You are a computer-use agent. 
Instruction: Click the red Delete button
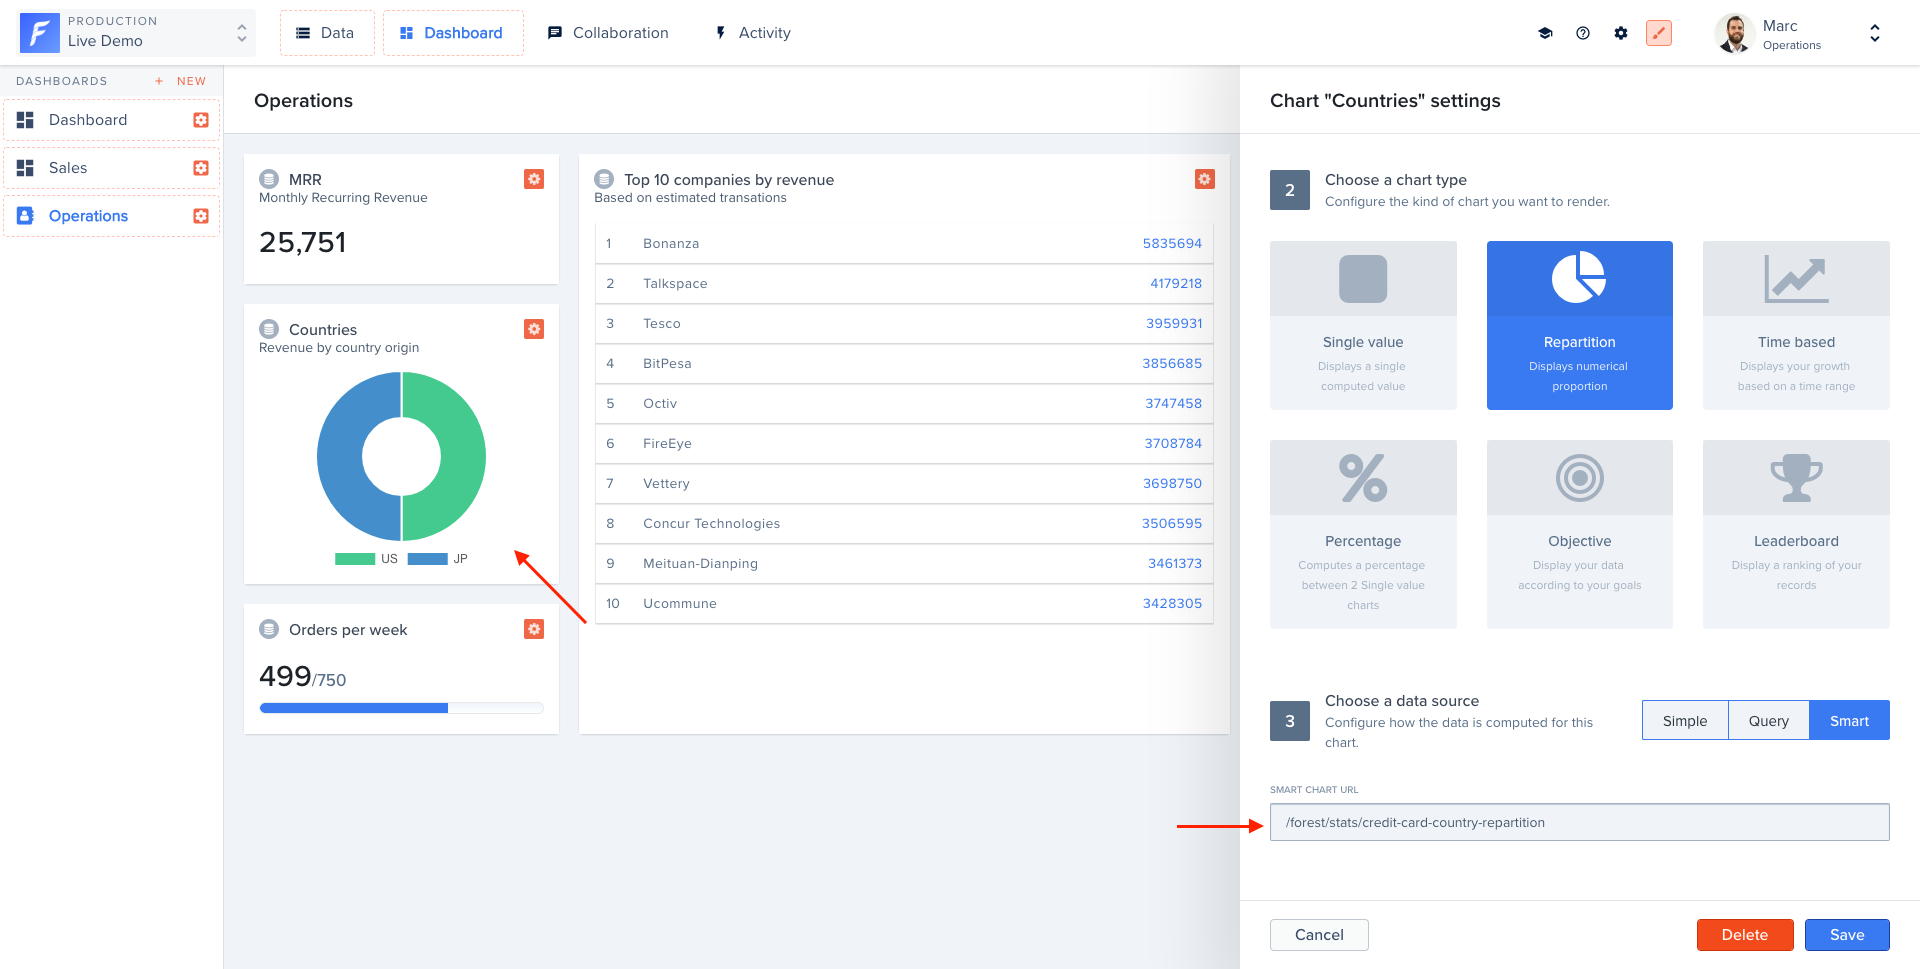tap(1745, 935)
